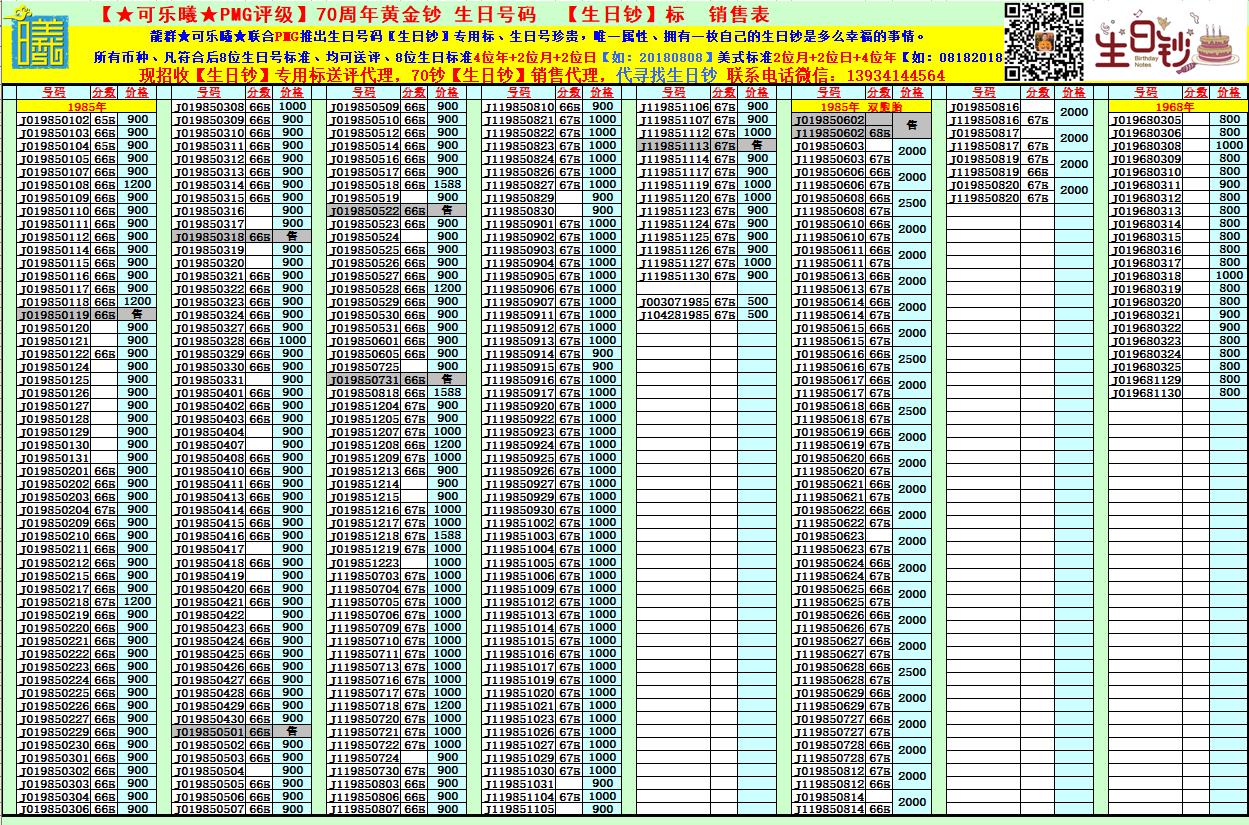1249x825 pixels.
Task: Select serial number cell J019681129
Action: coord(1146,380)
